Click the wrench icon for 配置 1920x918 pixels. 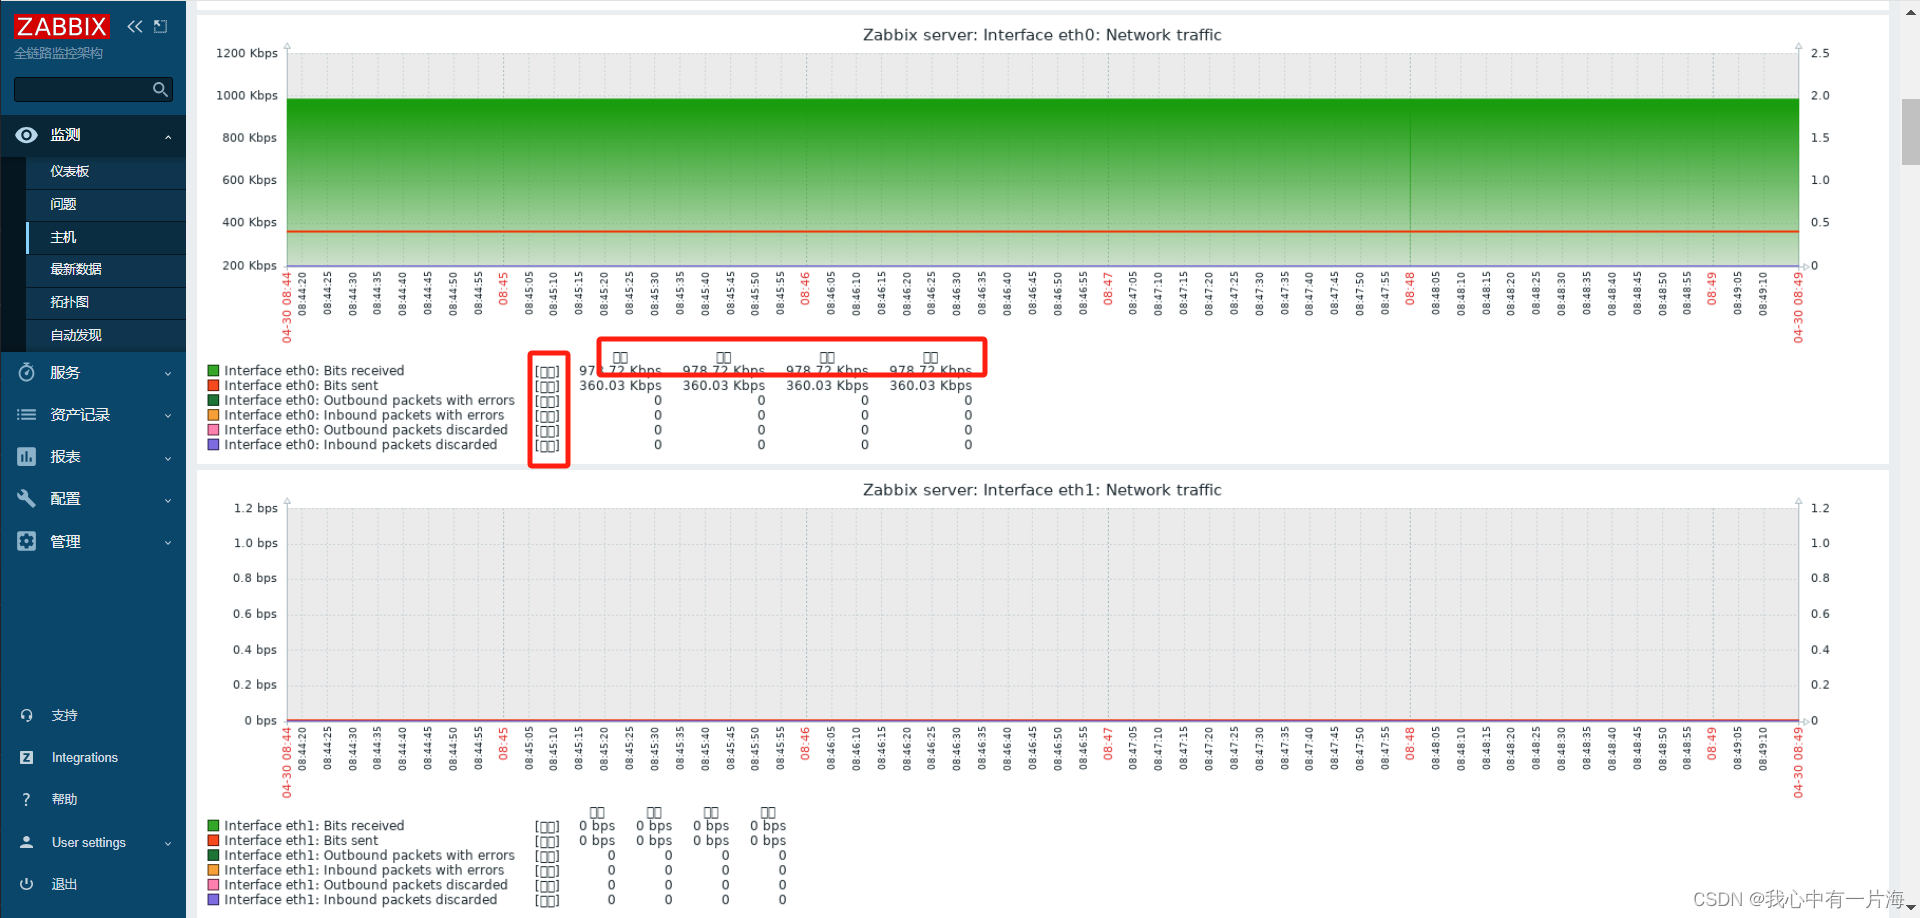tap(27, 499)
